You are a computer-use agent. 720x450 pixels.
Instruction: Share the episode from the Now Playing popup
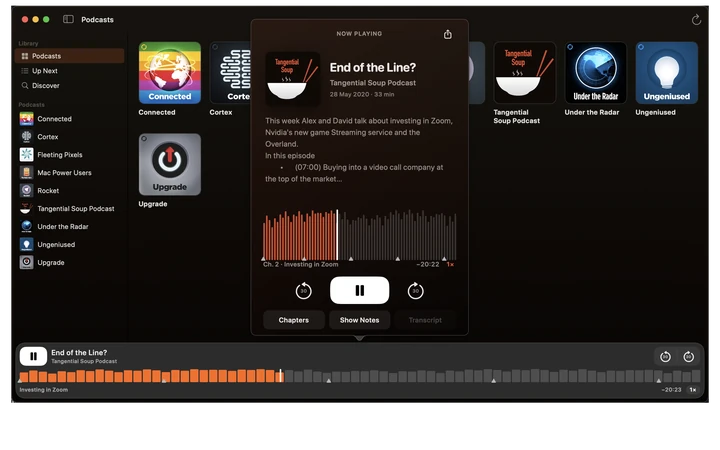447,34
